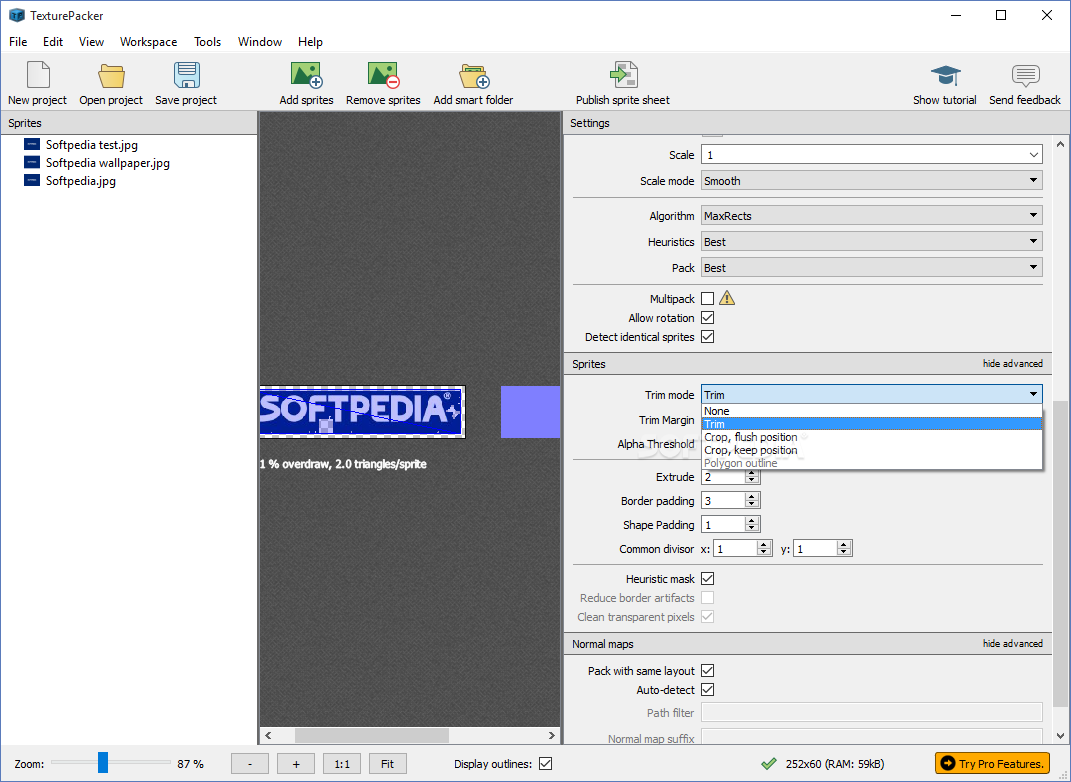
Task: Click the Publish sprite sheet icon
Action: (x=623, y=74)
